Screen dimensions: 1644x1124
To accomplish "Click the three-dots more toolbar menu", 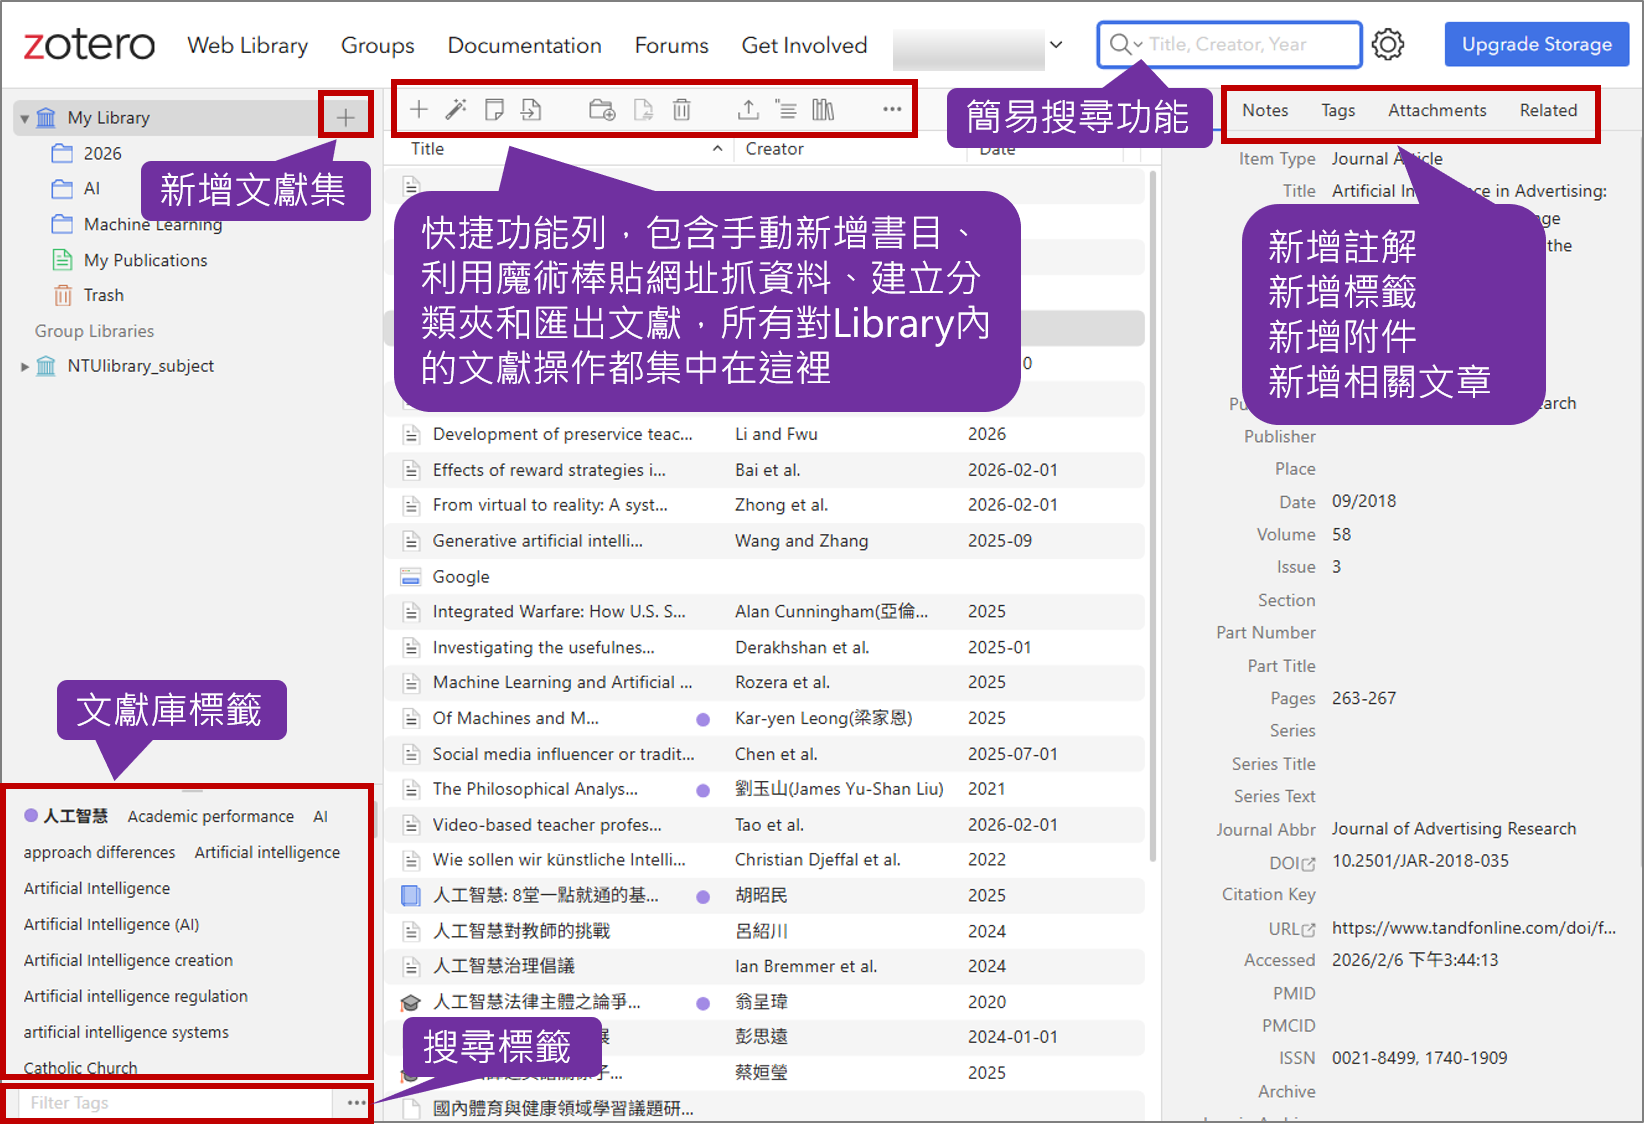I will (892, 110).
